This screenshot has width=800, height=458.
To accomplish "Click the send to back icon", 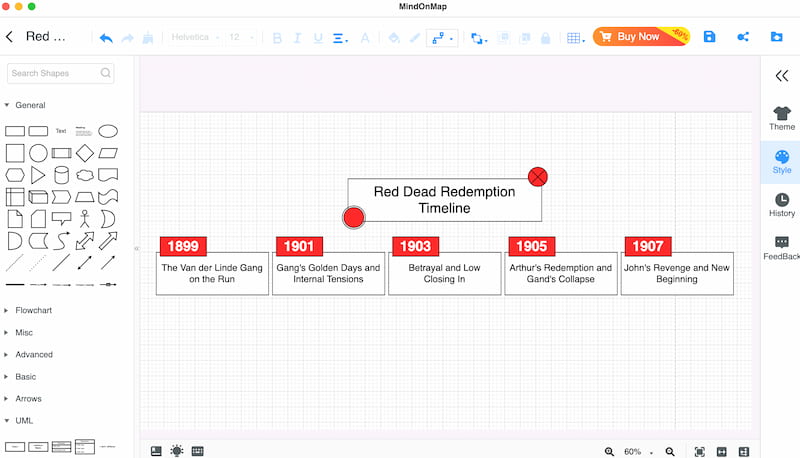I will [x=524, y=38].
